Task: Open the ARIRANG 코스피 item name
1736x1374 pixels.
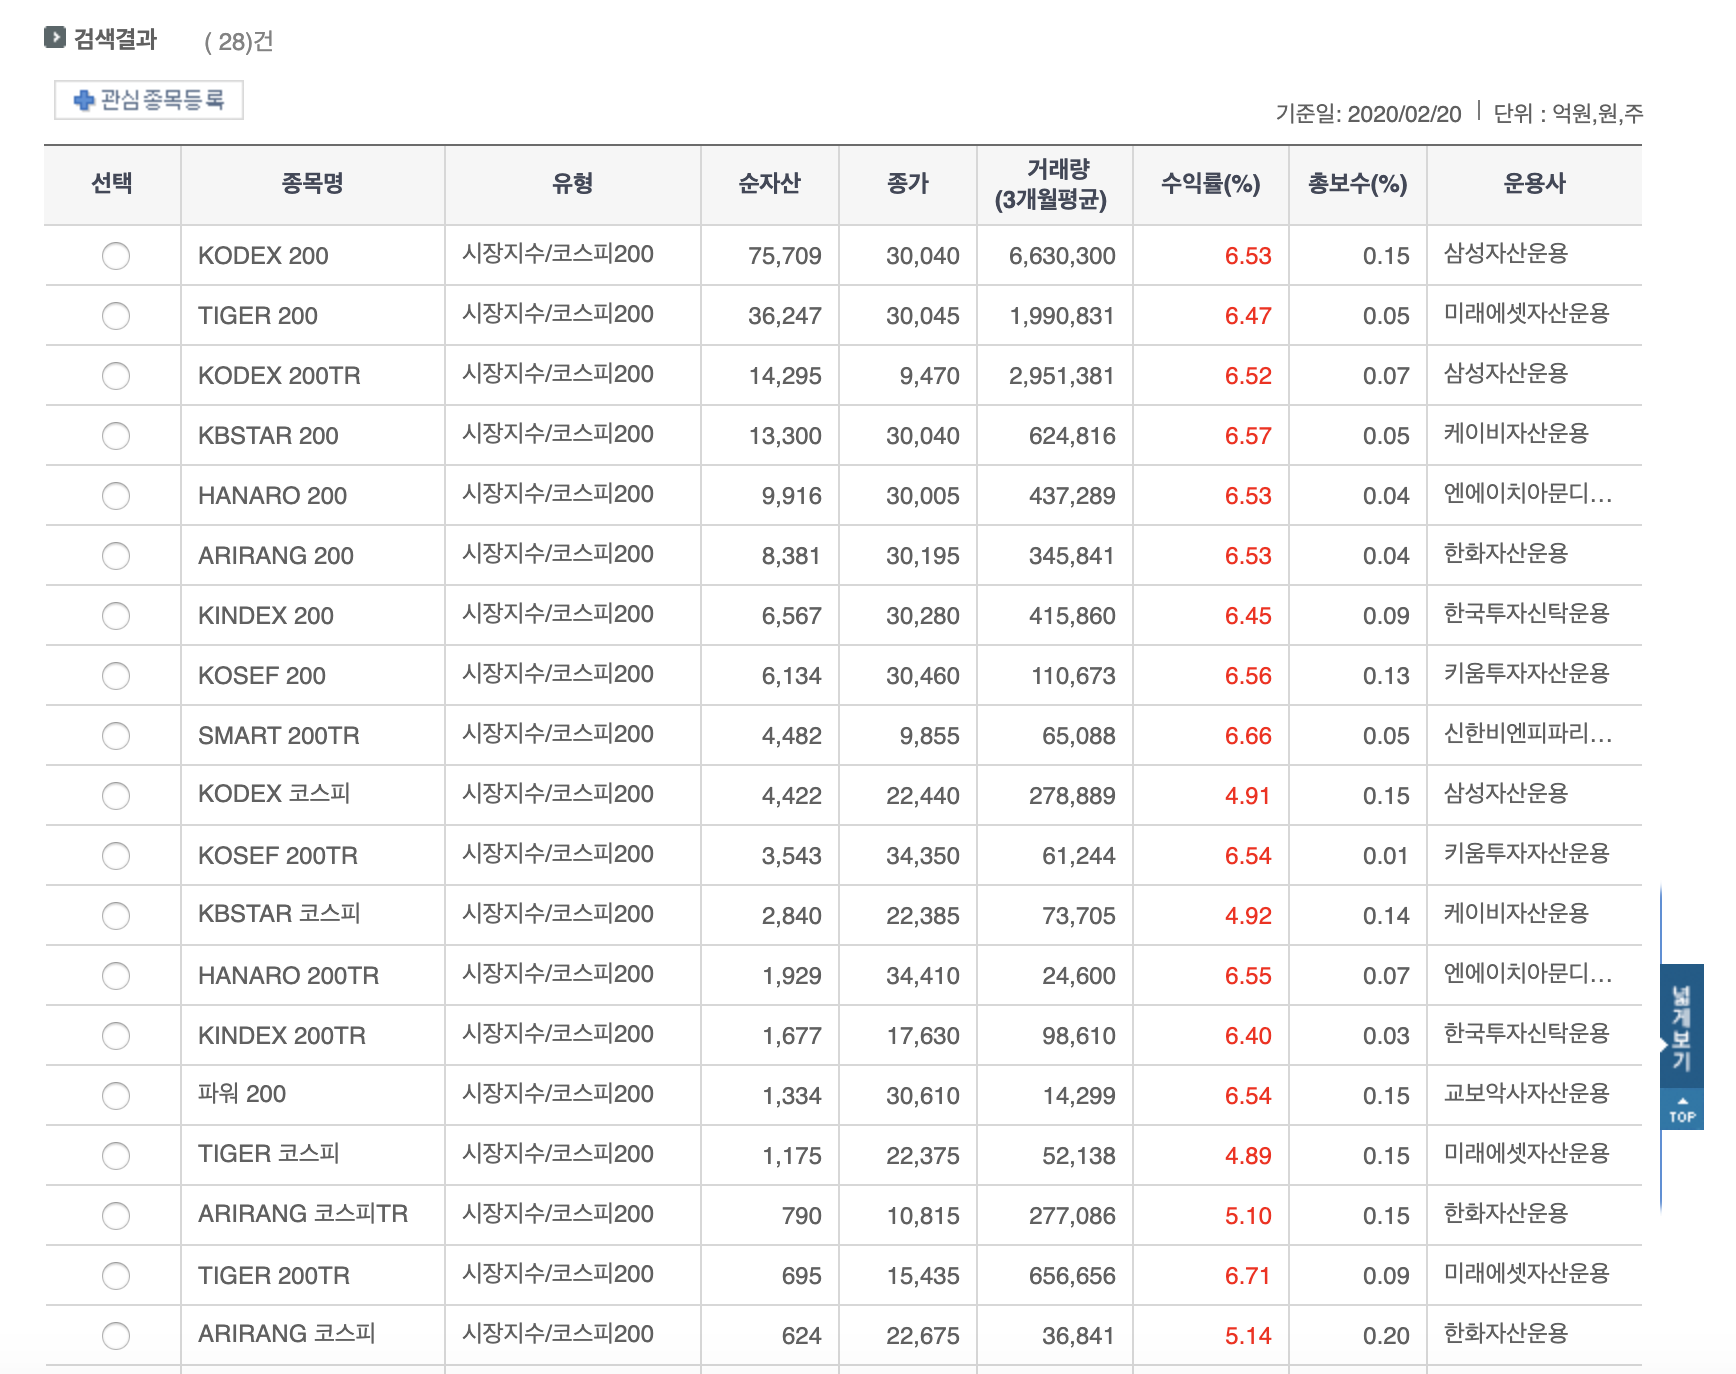Action: tap(287, 1335)
